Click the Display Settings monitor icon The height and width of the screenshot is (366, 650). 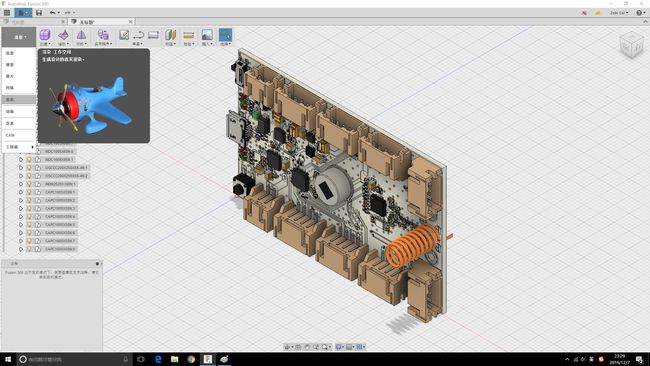pos(339,347)
